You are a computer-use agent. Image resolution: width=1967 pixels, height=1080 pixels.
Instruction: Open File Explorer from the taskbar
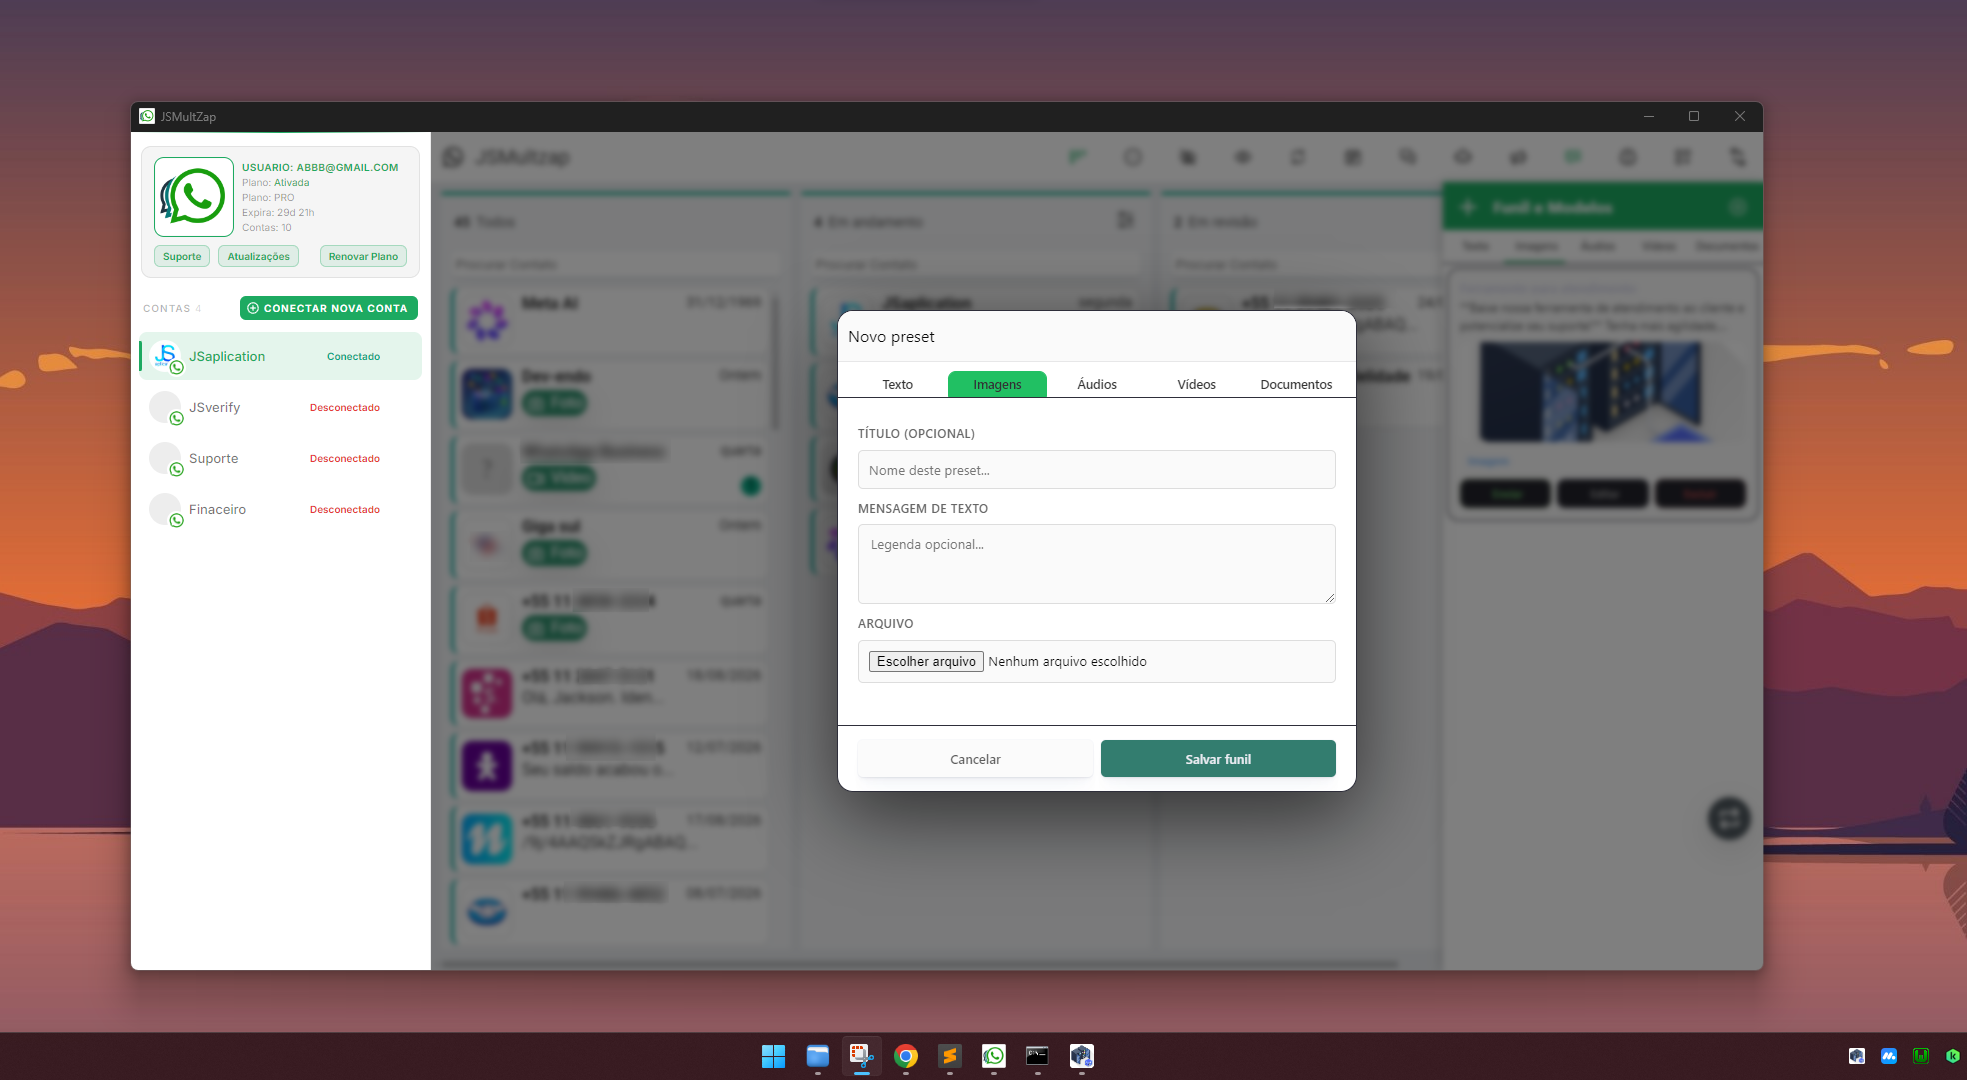click(818, 1056)
